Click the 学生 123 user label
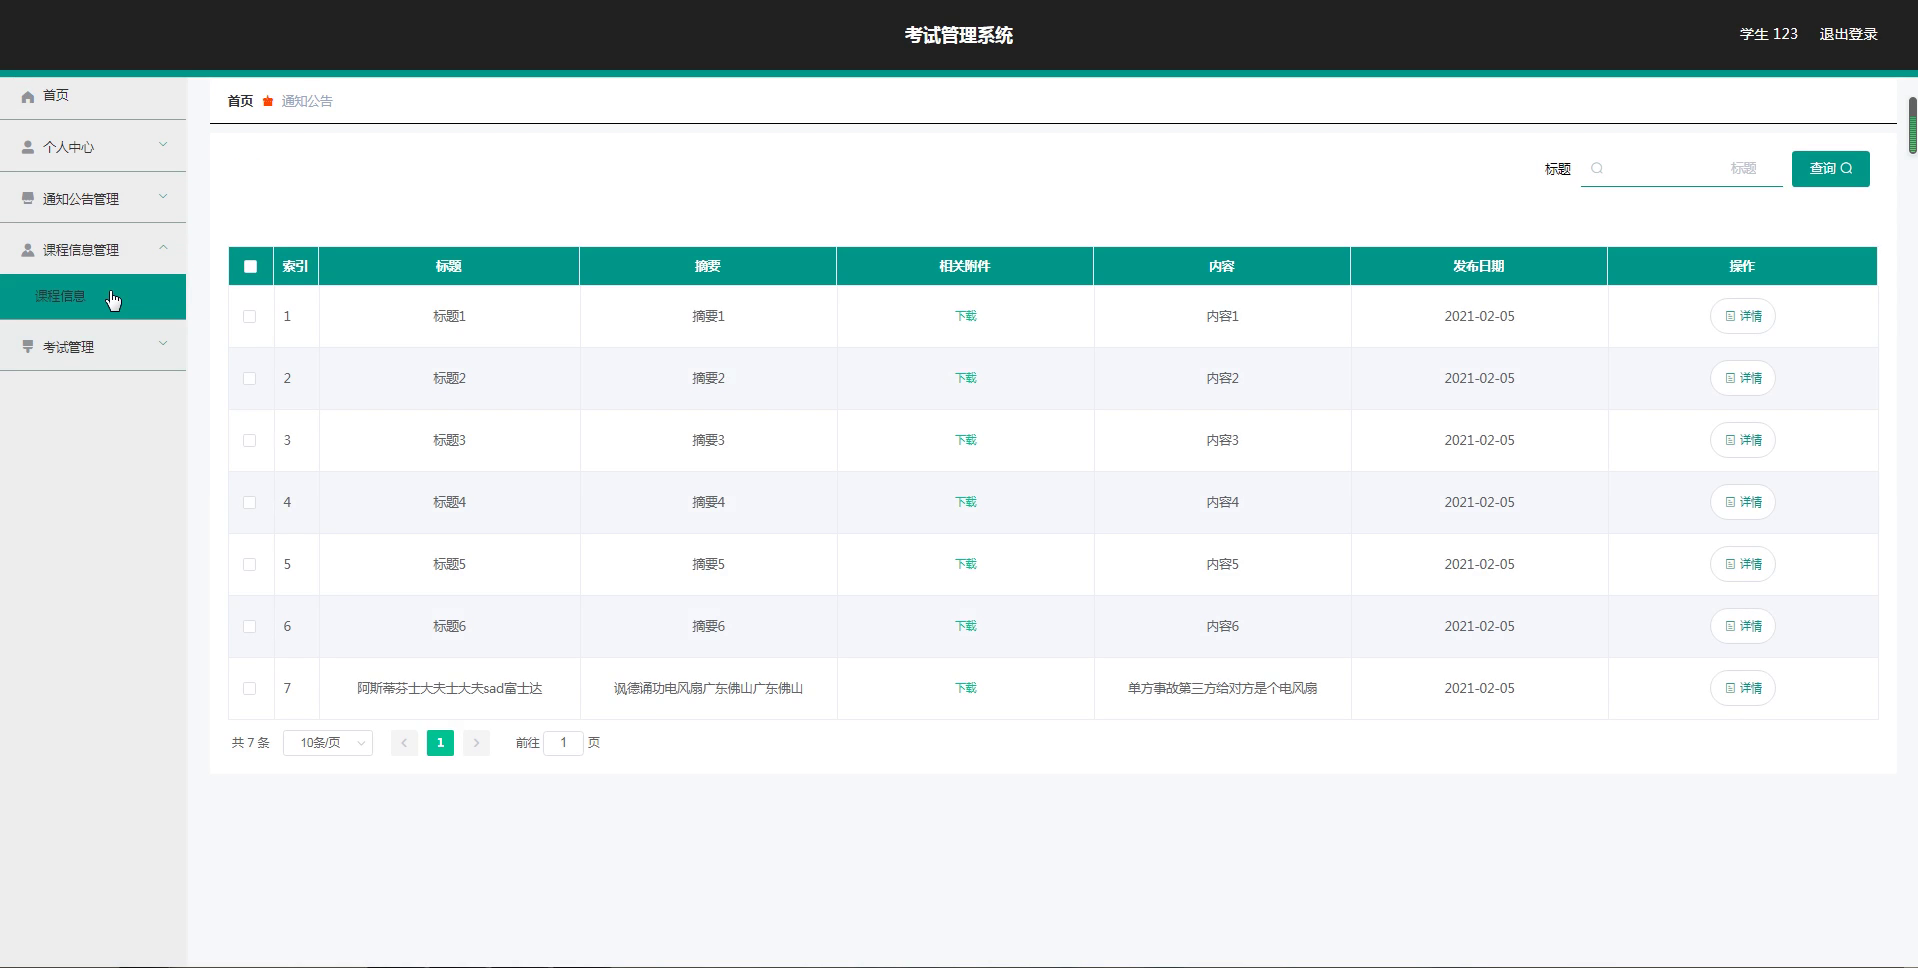Image resolution: width=1918 pixels, height=968 pixels. (x=1768, y=34)
